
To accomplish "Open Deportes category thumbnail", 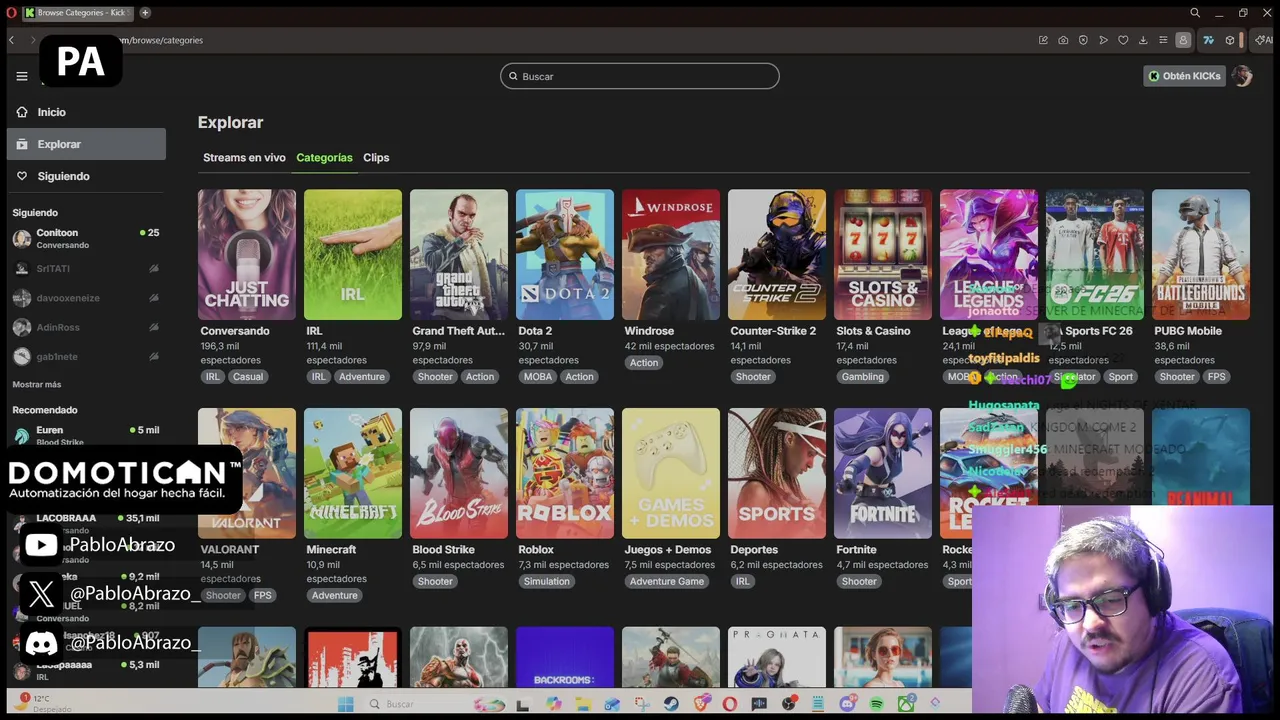I will (777, 473).
